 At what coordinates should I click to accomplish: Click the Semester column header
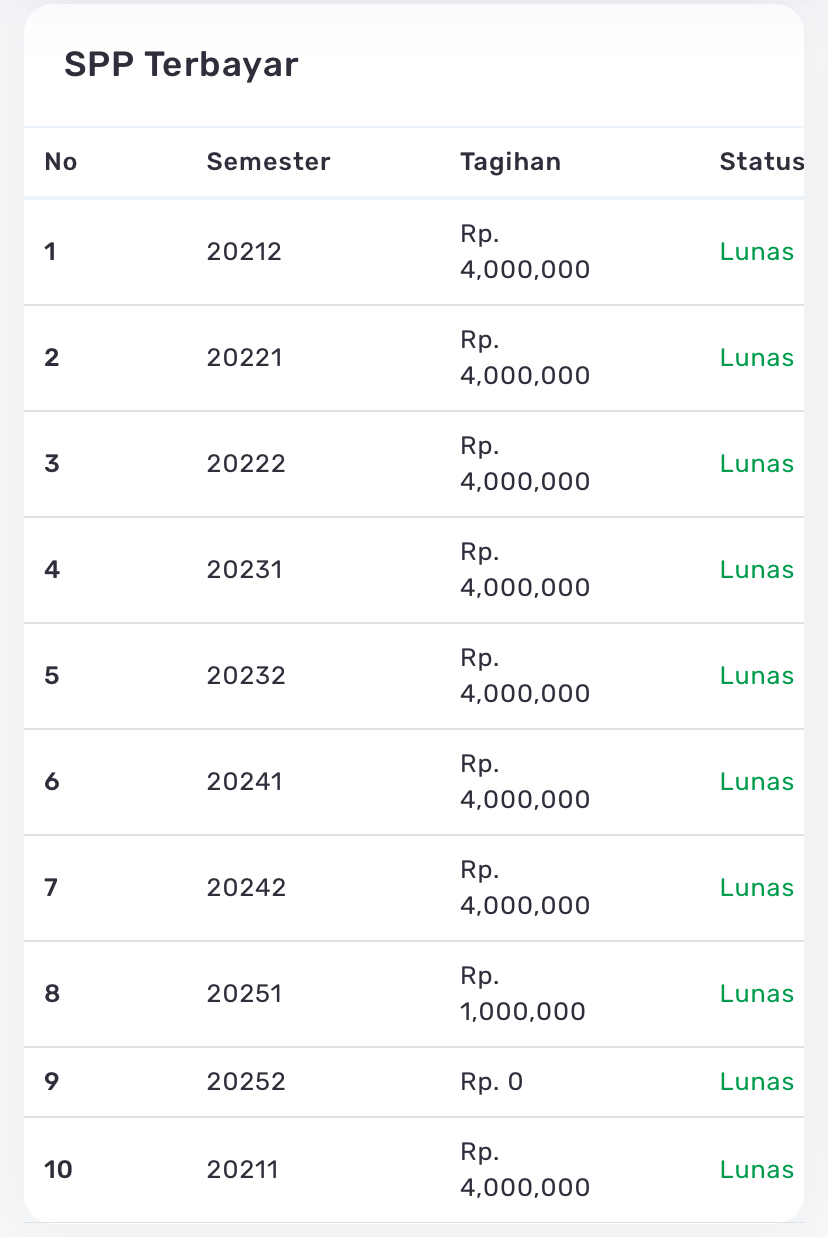pyautogui.click(x=268, y=162)
